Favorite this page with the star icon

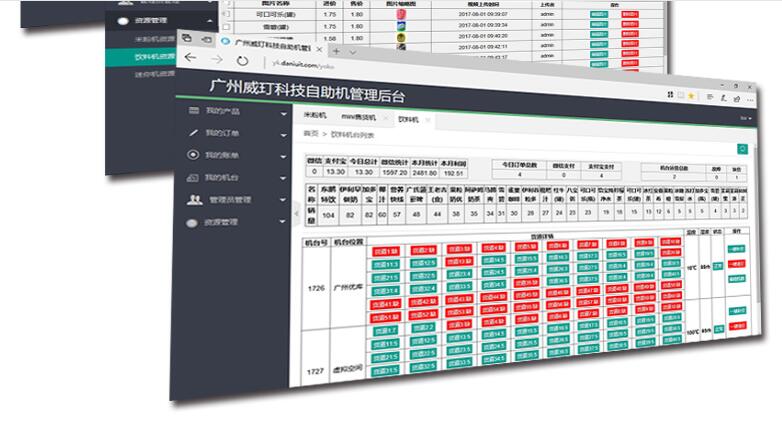click(x=691, y=96)
